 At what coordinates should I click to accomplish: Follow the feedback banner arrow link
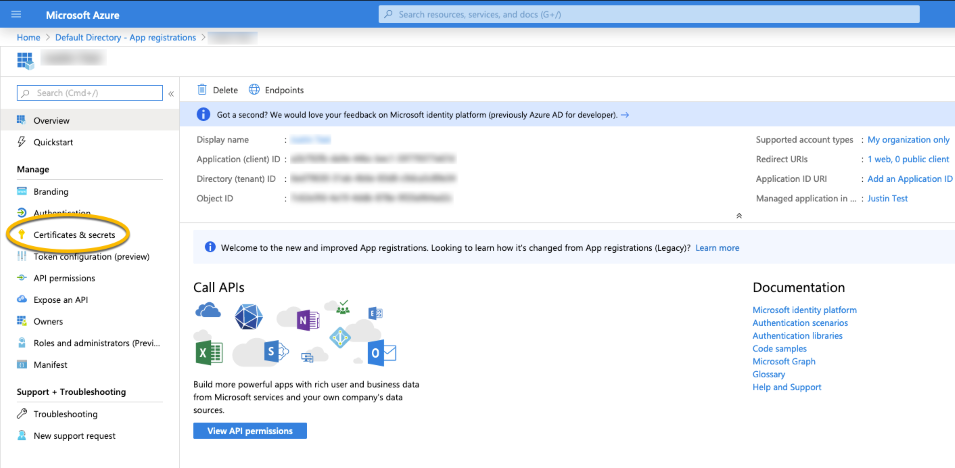coord(625,115)
